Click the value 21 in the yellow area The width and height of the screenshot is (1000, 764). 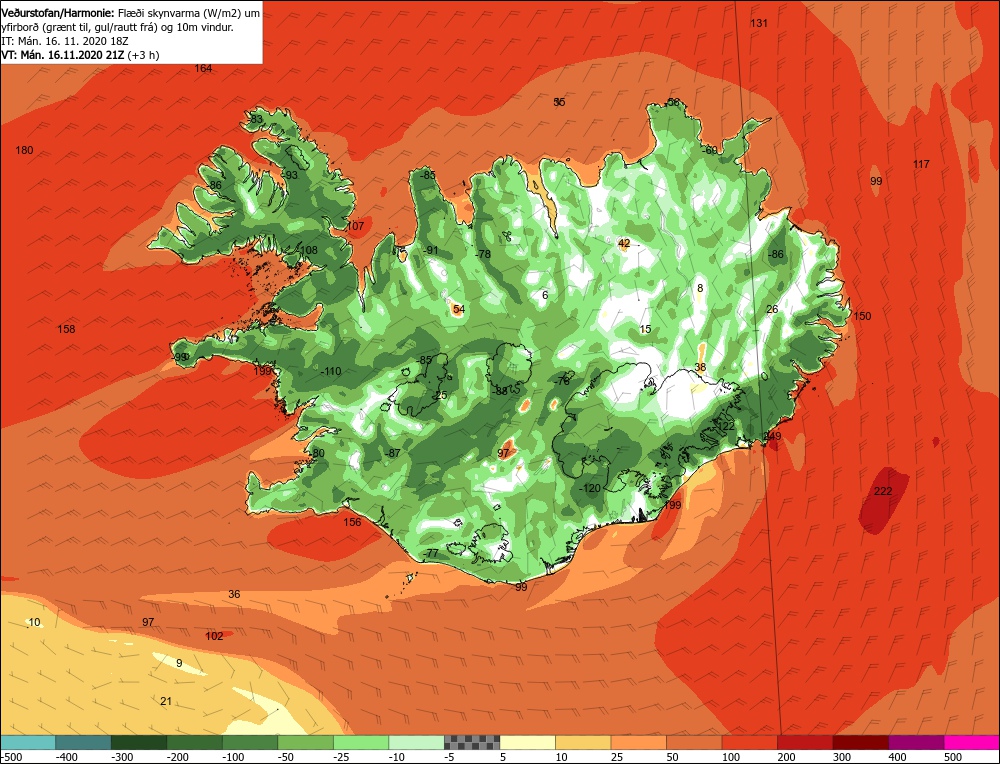(x=166, y=702)
